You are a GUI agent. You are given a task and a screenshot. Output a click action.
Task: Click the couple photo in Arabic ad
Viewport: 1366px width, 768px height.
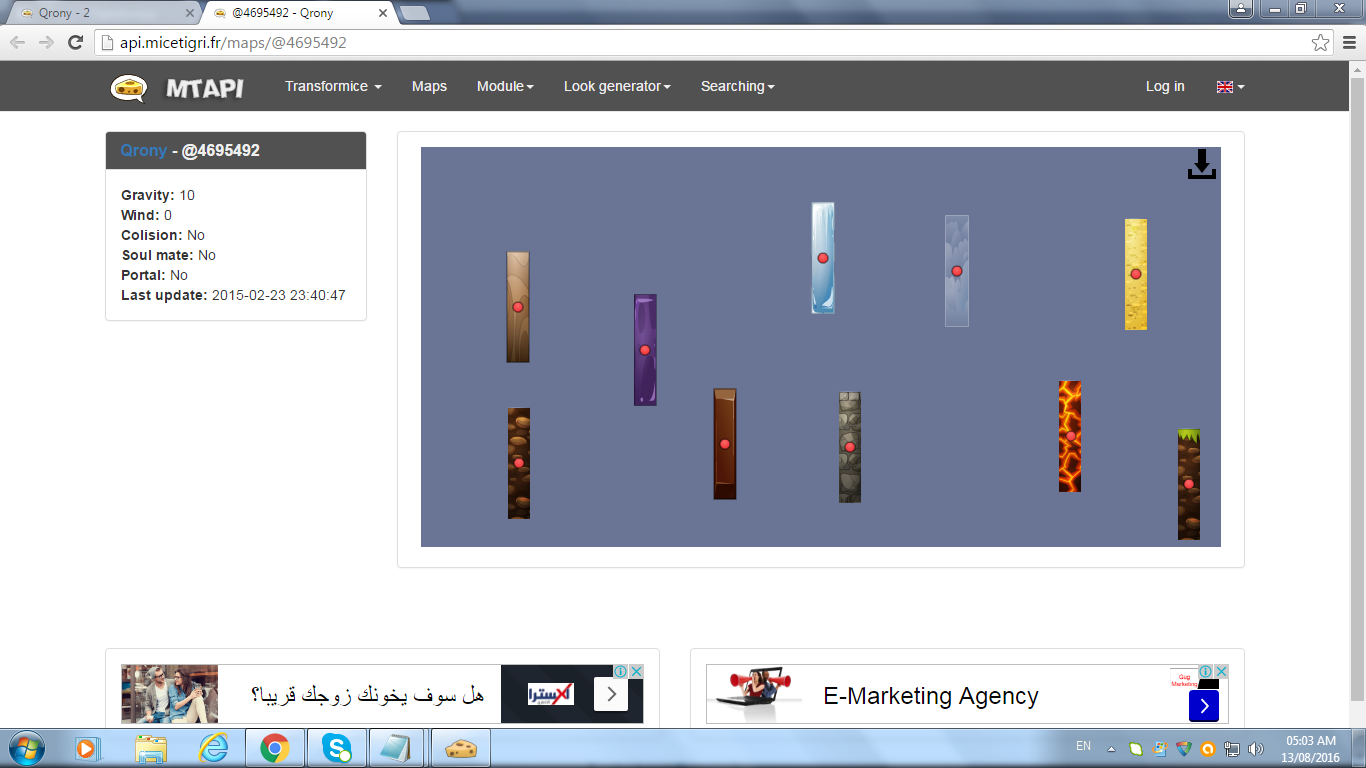click(x=169, y=694)
